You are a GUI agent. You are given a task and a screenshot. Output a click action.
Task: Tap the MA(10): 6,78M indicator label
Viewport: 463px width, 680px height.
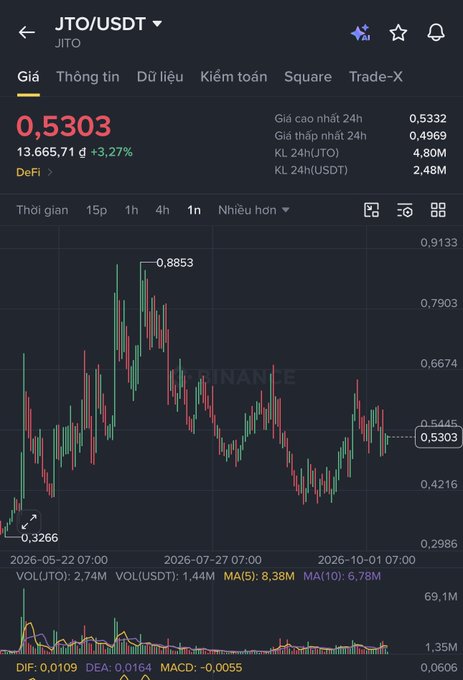click(x=342, y=576)
